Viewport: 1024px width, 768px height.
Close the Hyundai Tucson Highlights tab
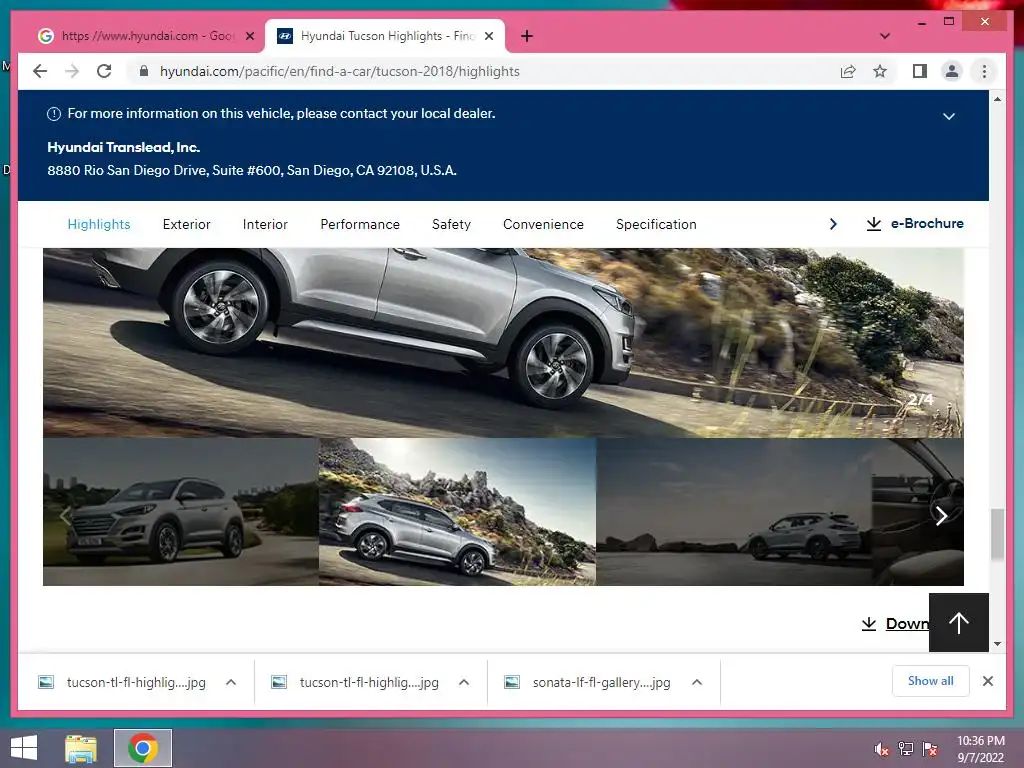click(488, 36)
